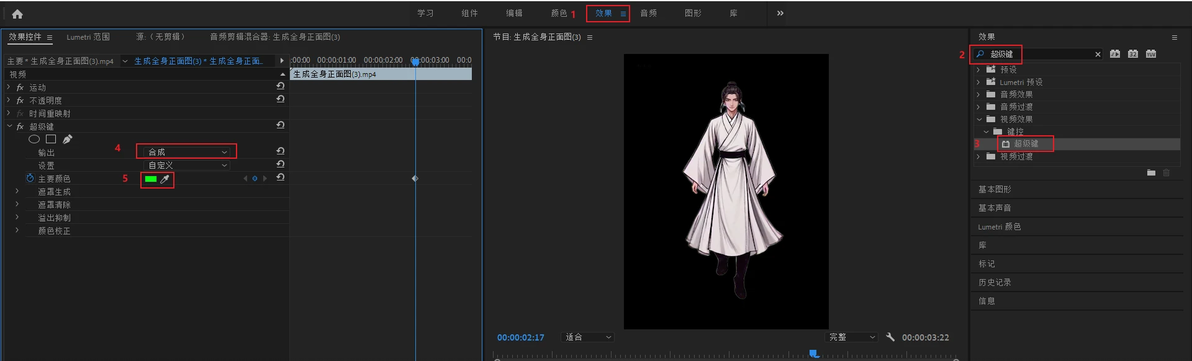Show more workspaces with the double-arrow button
1192x361 pixels.
[780, 13]
